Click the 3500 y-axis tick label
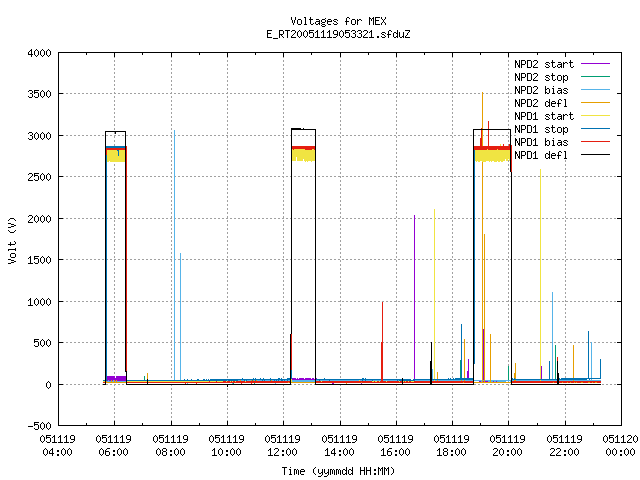 (x=40, y=94)
